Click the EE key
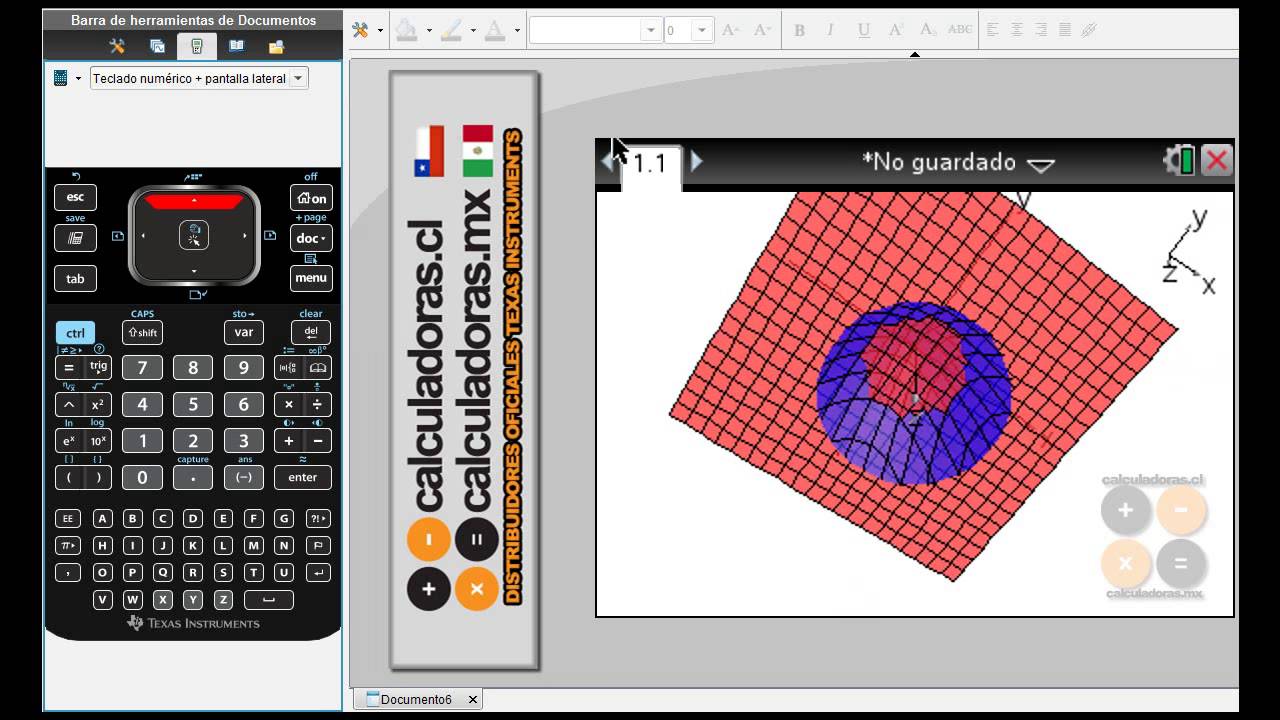This screenshot has width=1280, height=720. pos(67,518)
